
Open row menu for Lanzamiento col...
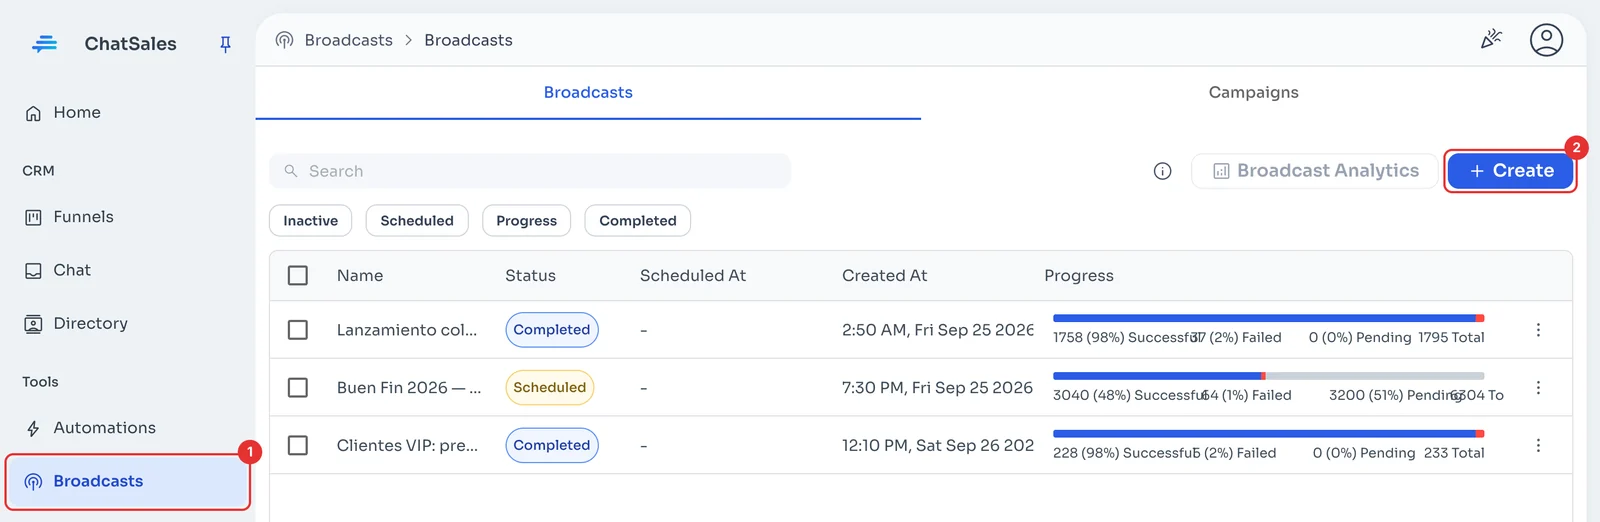(1538, 330)
